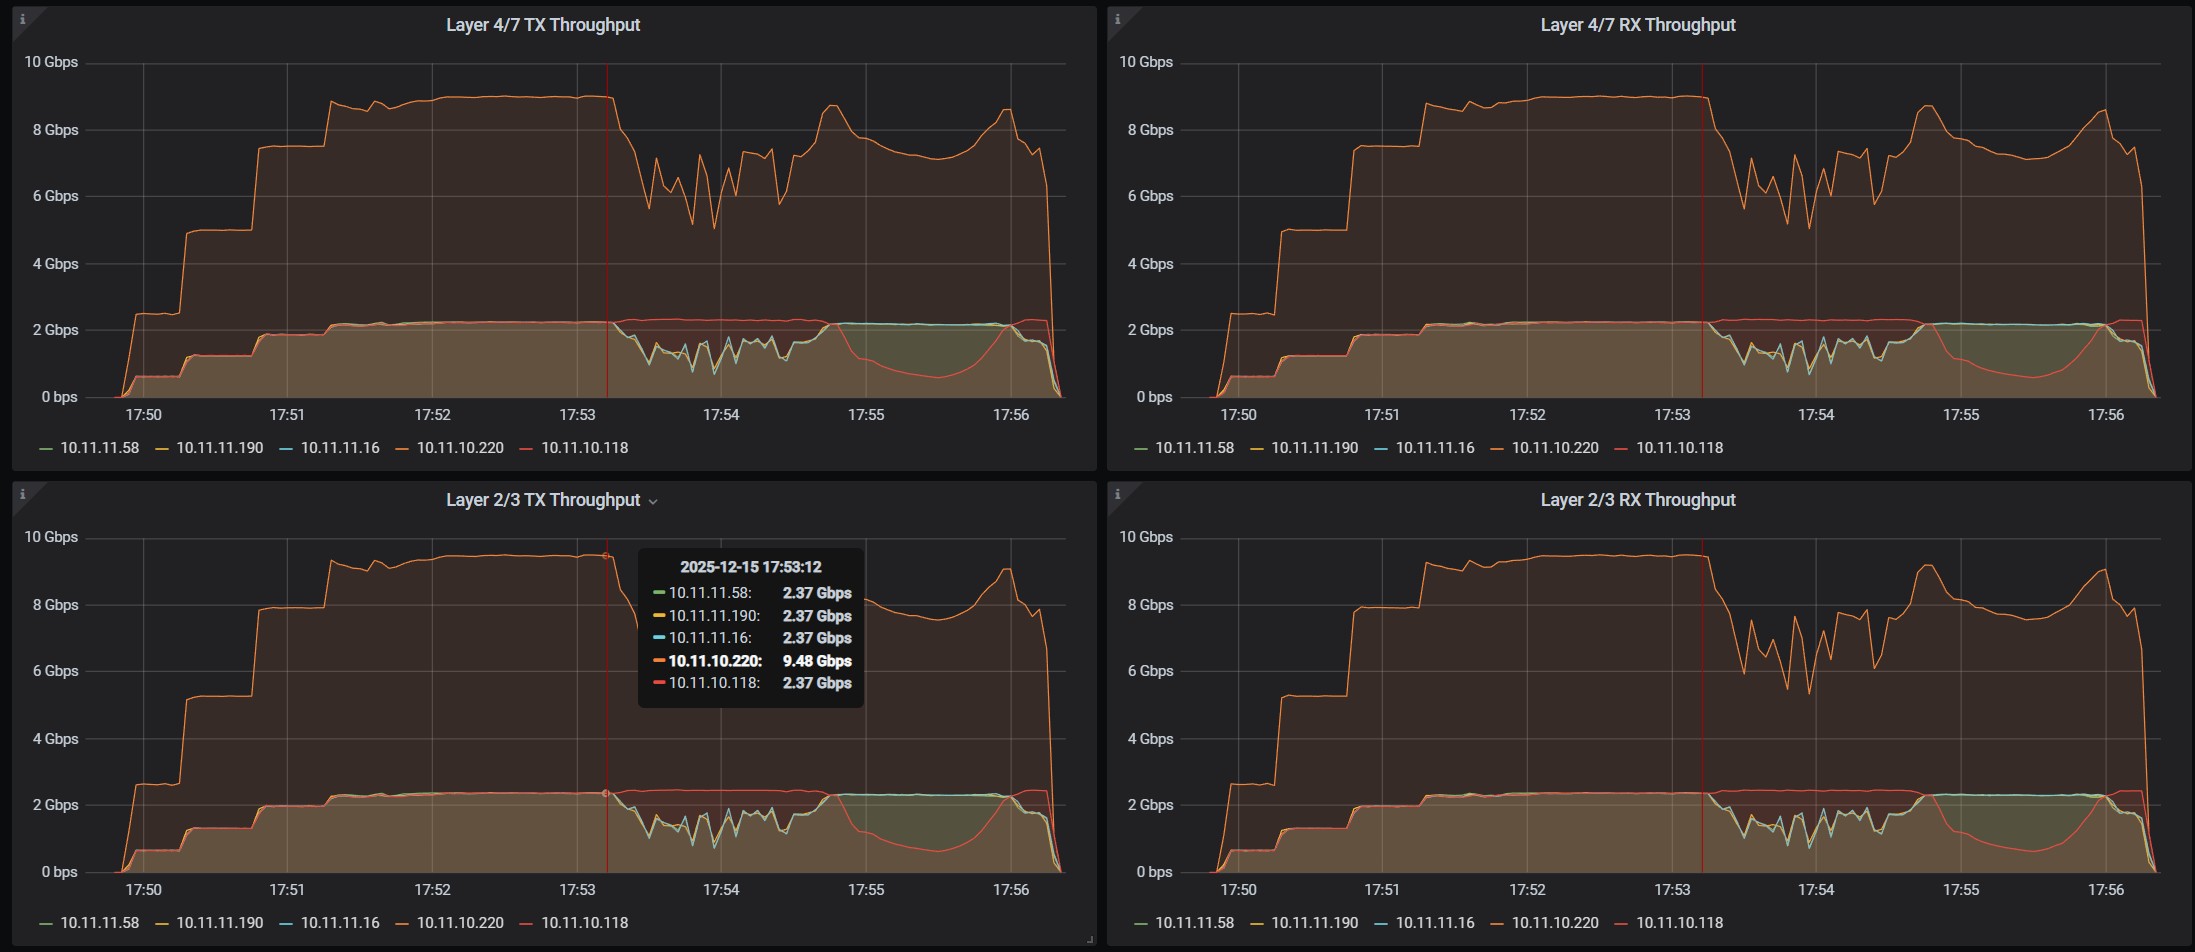Click info icon on Layer 2/3 RX Throughput panel
This screenshot has width=2195, height=952.
click(x=1117, y=494)
